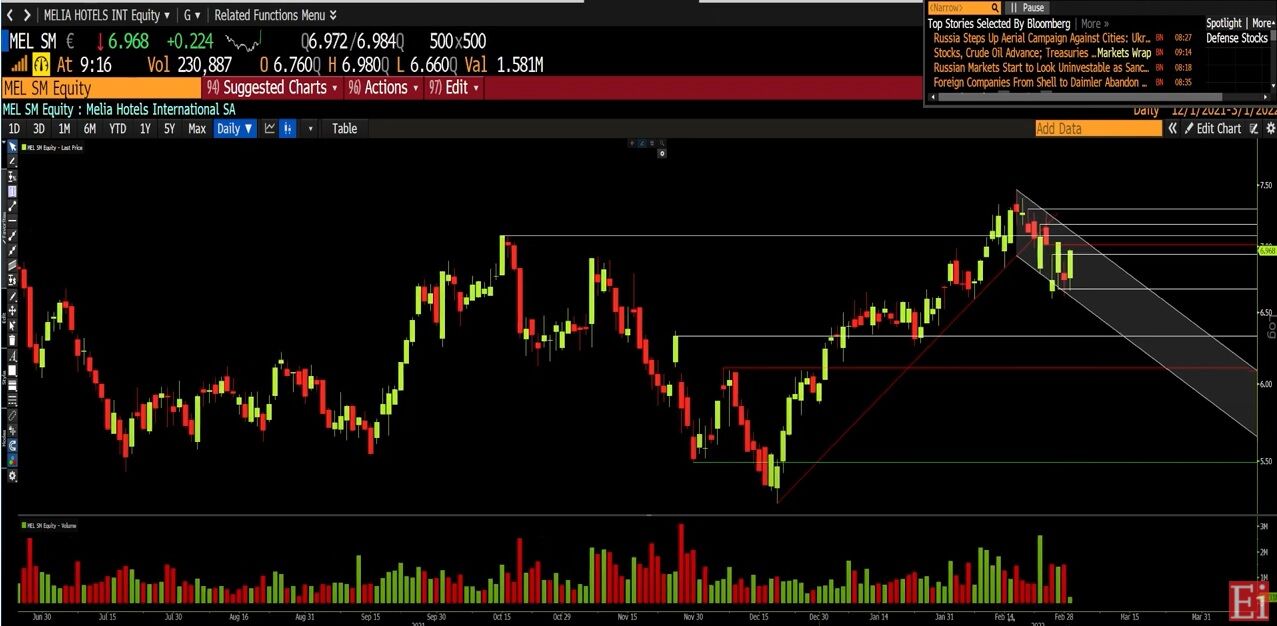1277x626 pixels.
Task: Select the pointer cursor tool
Action: coord(12,146)
